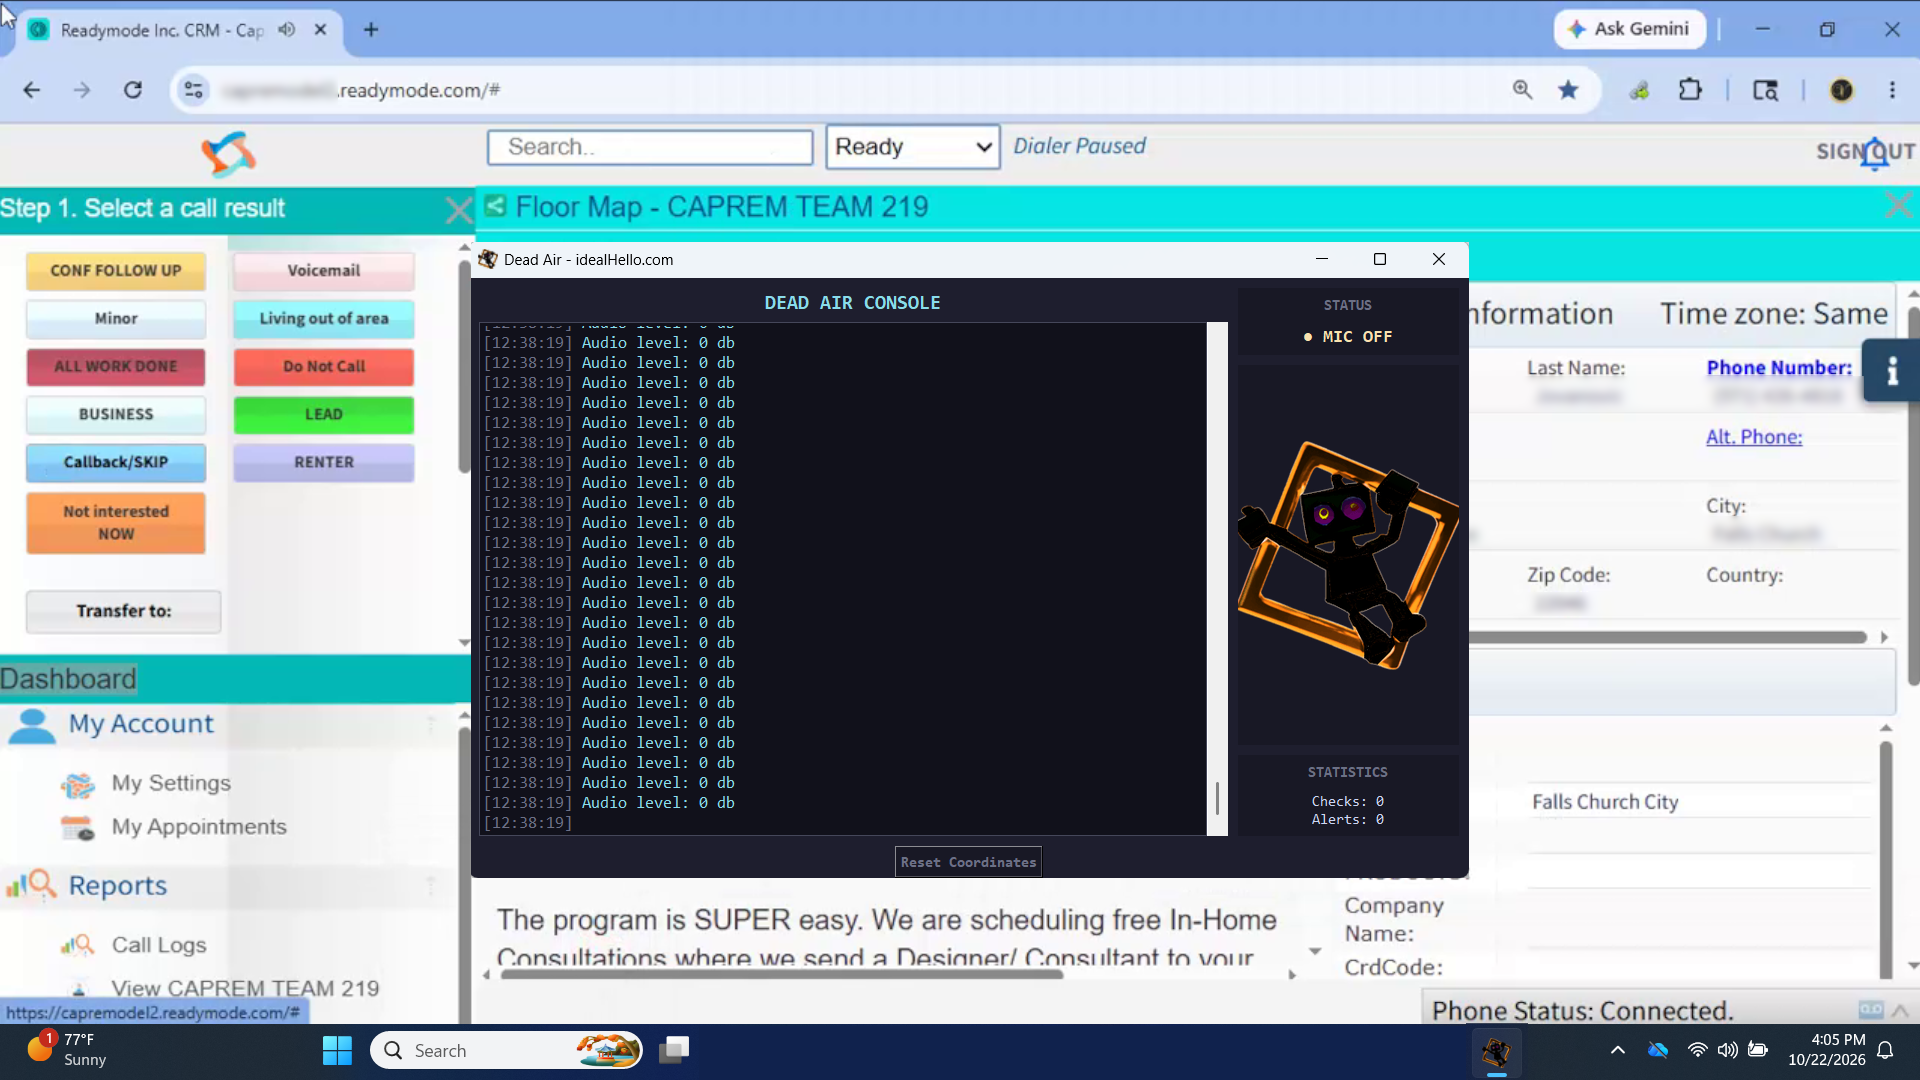Click the My Appointments calendar icon
The width and height of the screenshot is (1920, 1080).
[78, 828]
